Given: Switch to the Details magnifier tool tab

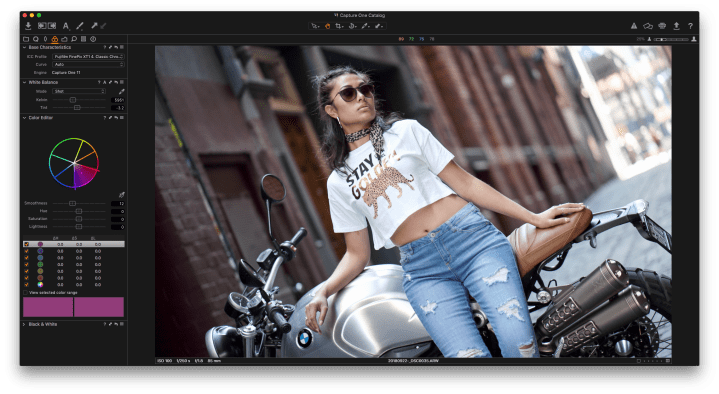Looking at the screenshot, I should pos(74,39).
